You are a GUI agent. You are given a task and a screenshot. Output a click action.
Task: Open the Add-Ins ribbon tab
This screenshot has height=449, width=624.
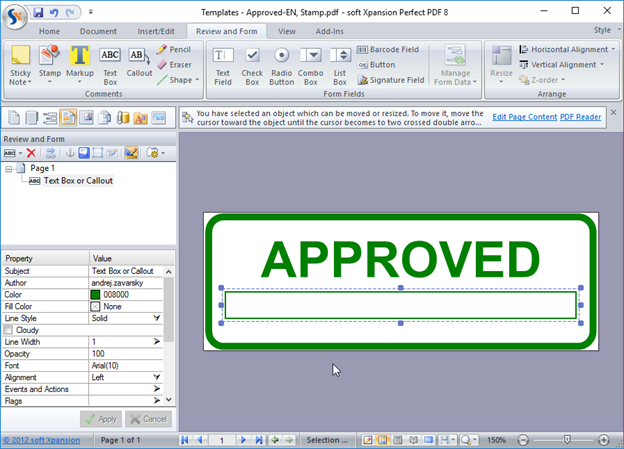coord(329,31)
